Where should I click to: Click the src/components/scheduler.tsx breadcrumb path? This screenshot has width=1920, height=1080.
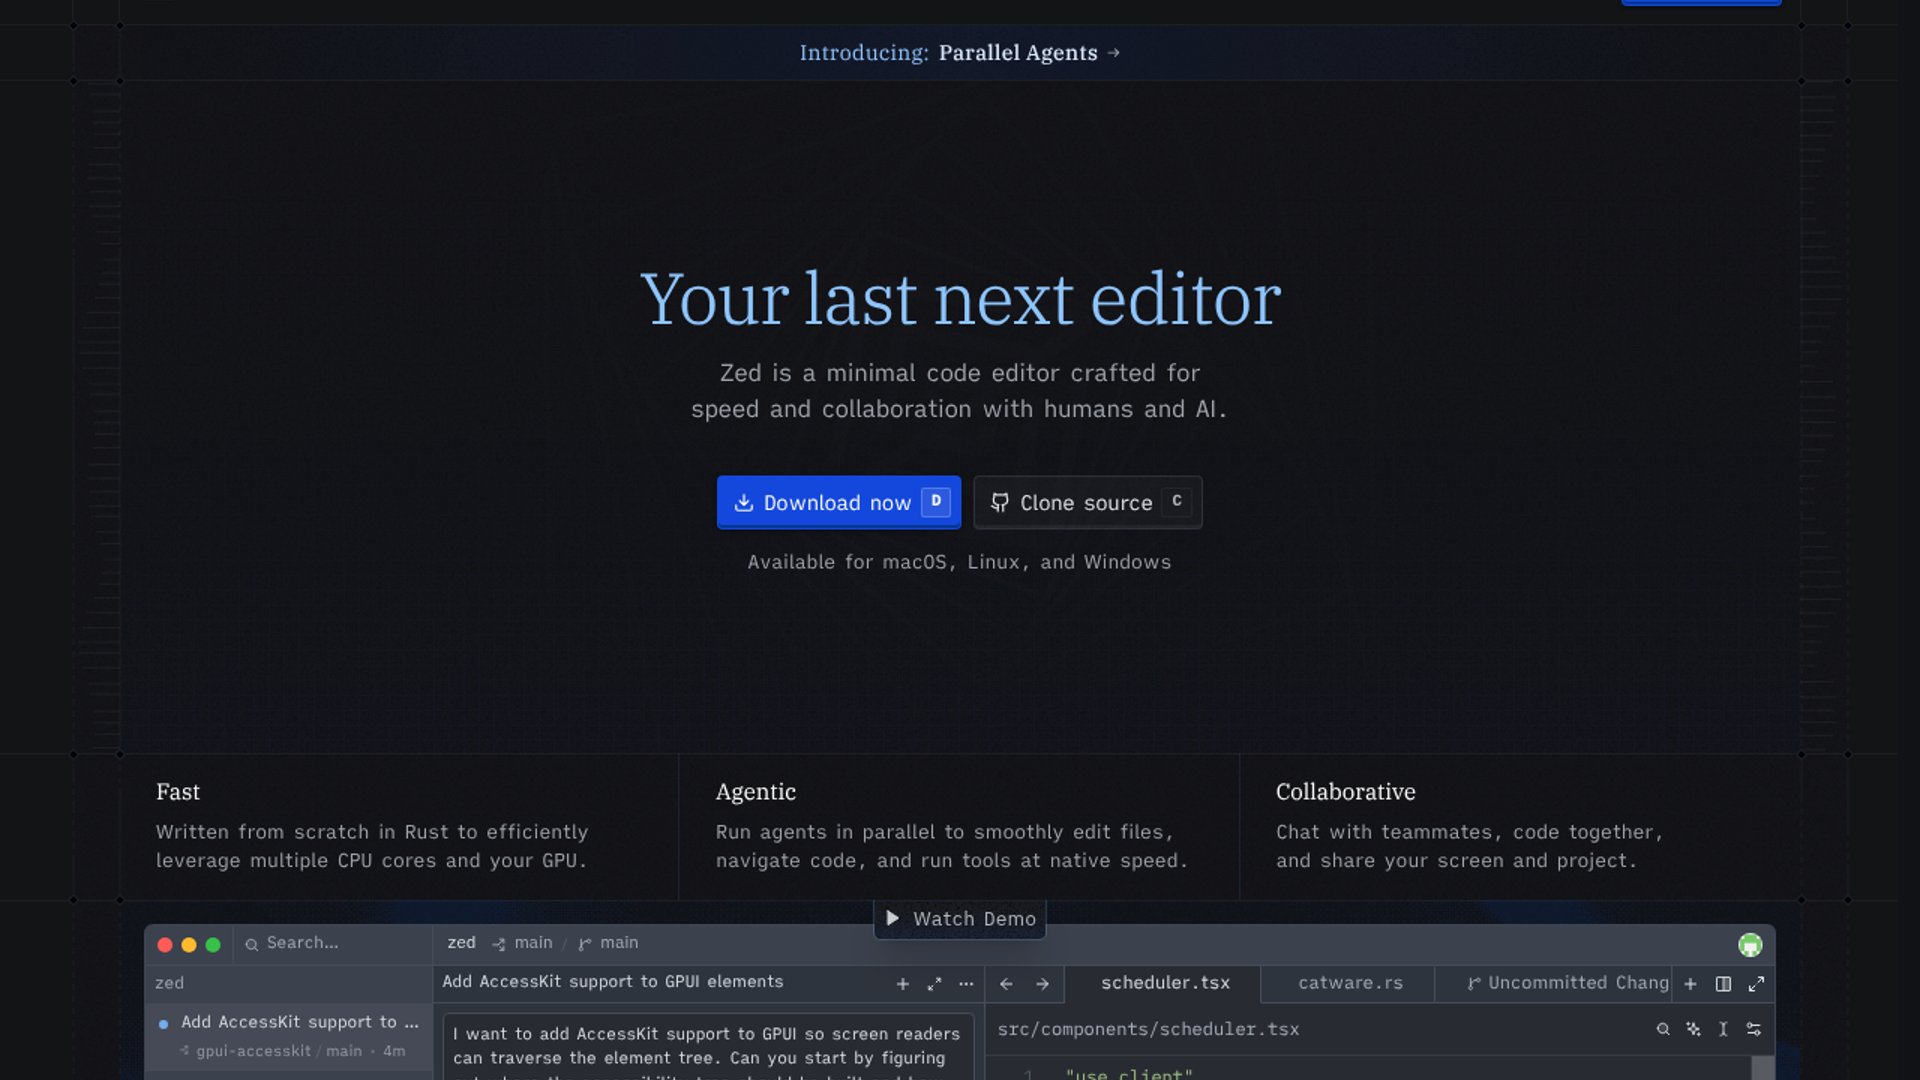pyautogui.click(x=1148, y=1029)
